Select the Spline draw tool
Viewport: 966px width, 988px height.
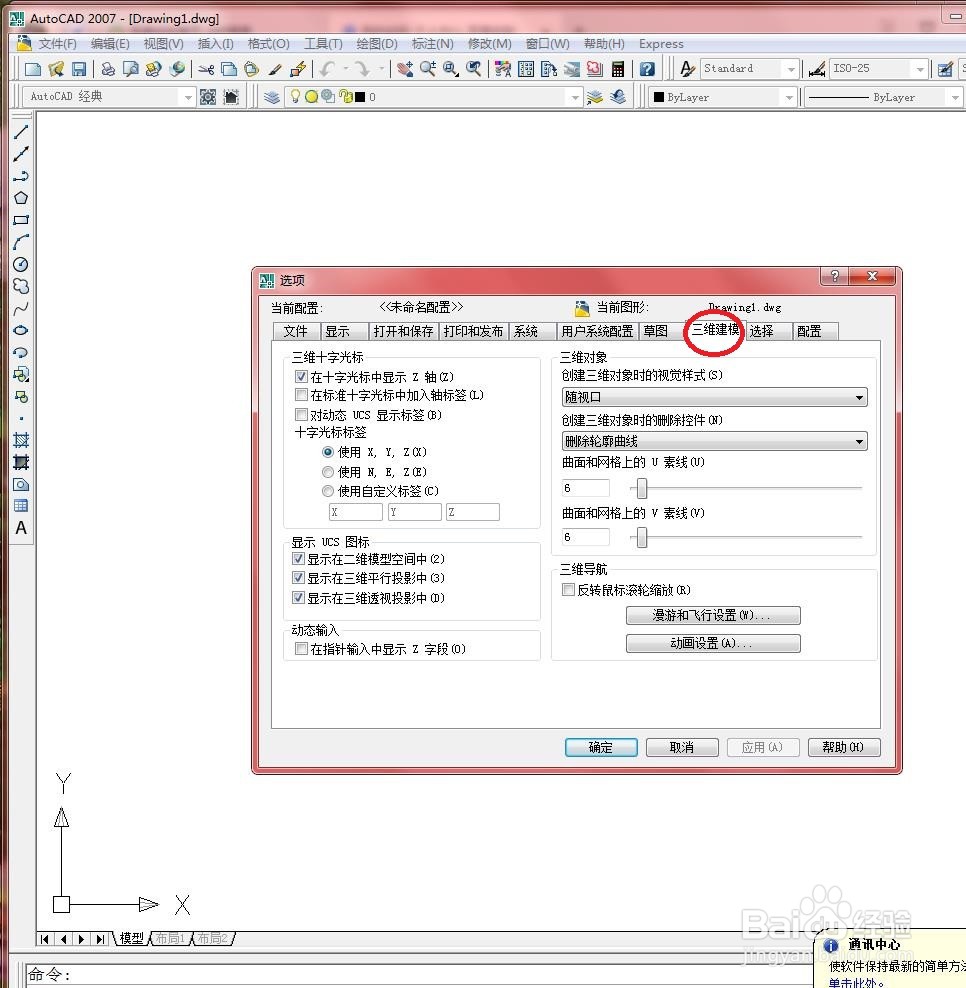(21, 308)
